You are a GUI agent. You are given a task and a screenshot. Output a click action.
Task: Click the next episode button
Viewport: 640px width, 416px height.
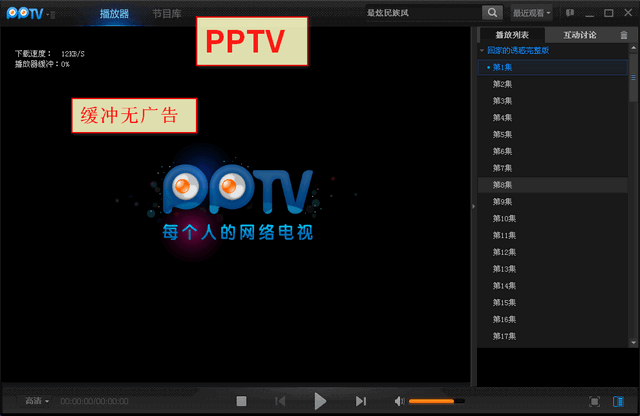[x=361, y=401]
